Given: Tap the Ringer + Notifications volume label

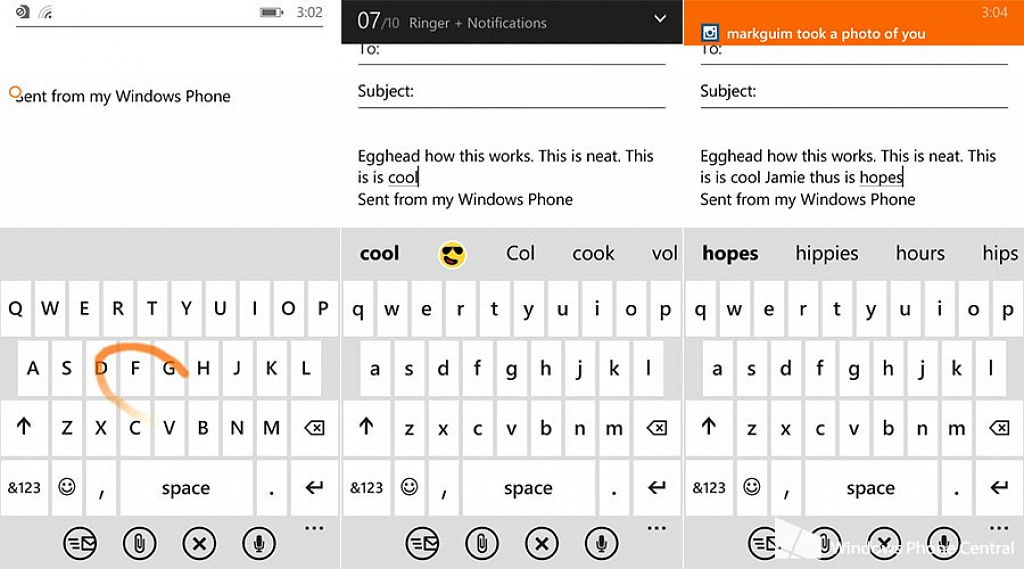Looking at the screenshot, I should tap(477, 23).
